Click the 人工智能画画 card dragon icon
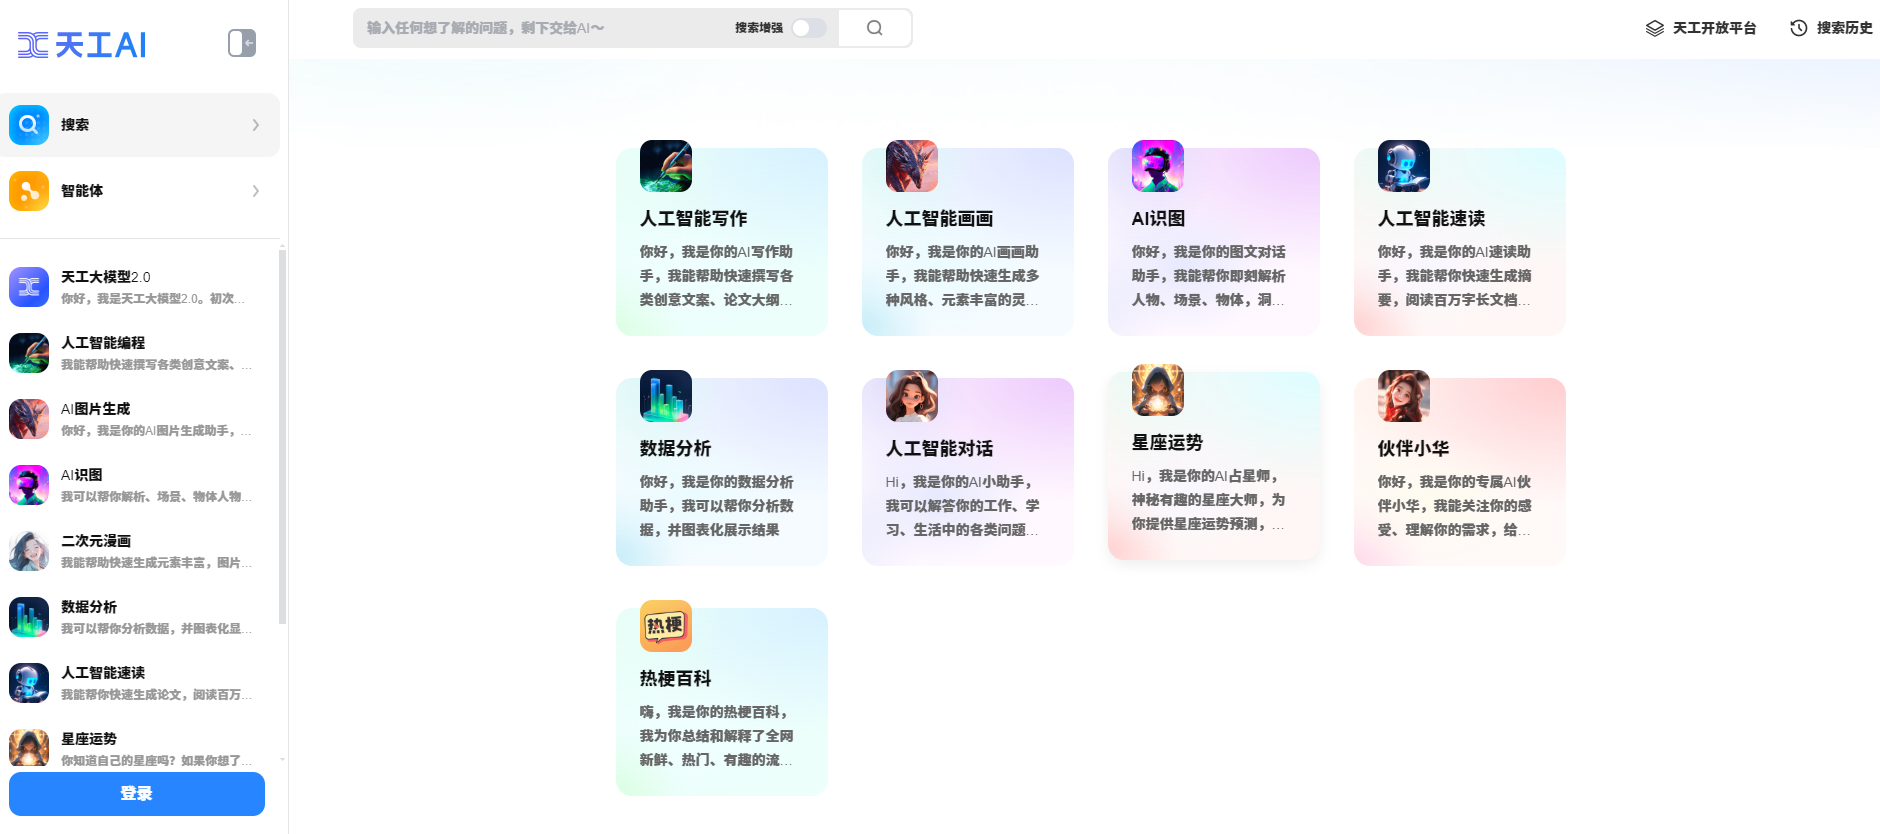 [912, 166]
